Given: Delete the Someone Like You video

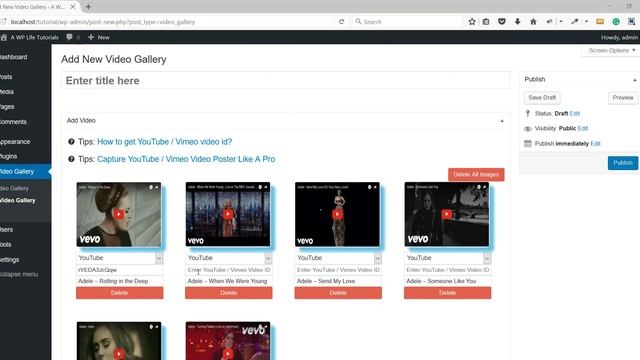Looking at the screenshot, I should click(447, 293).
